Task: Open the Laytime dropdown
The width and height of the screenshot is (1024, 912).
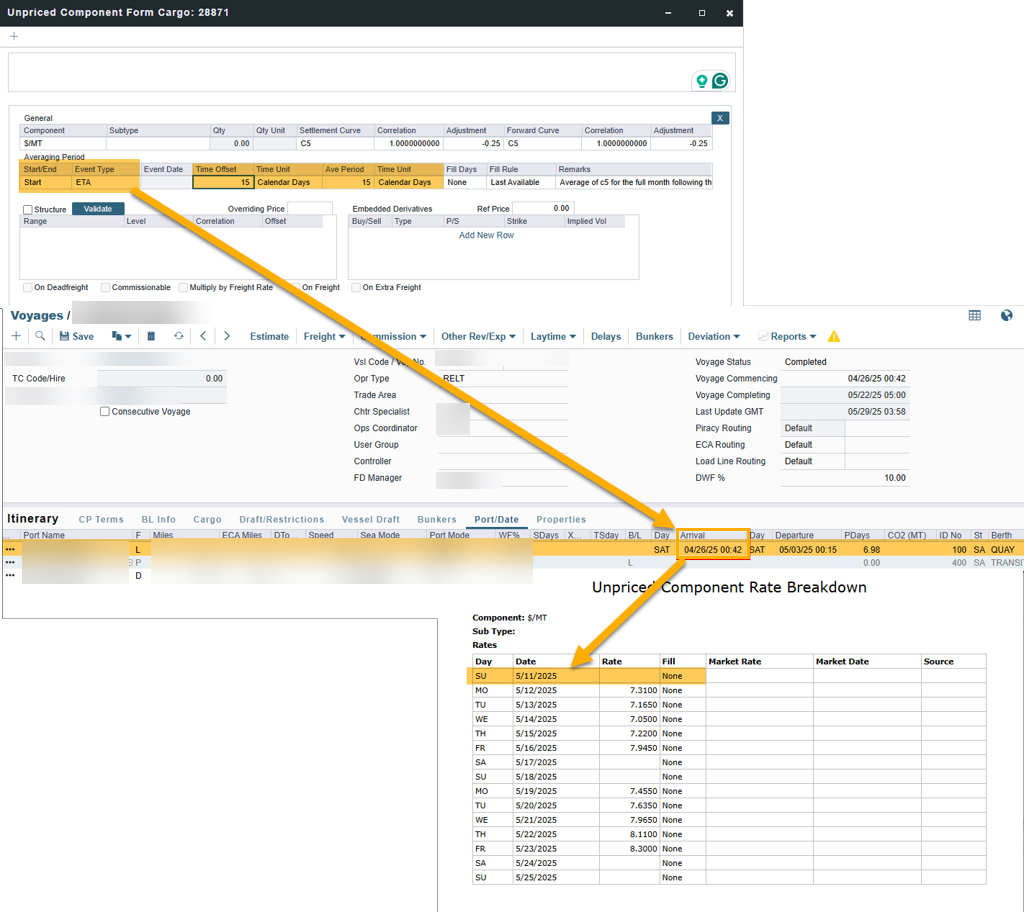Action: point(553,336)
